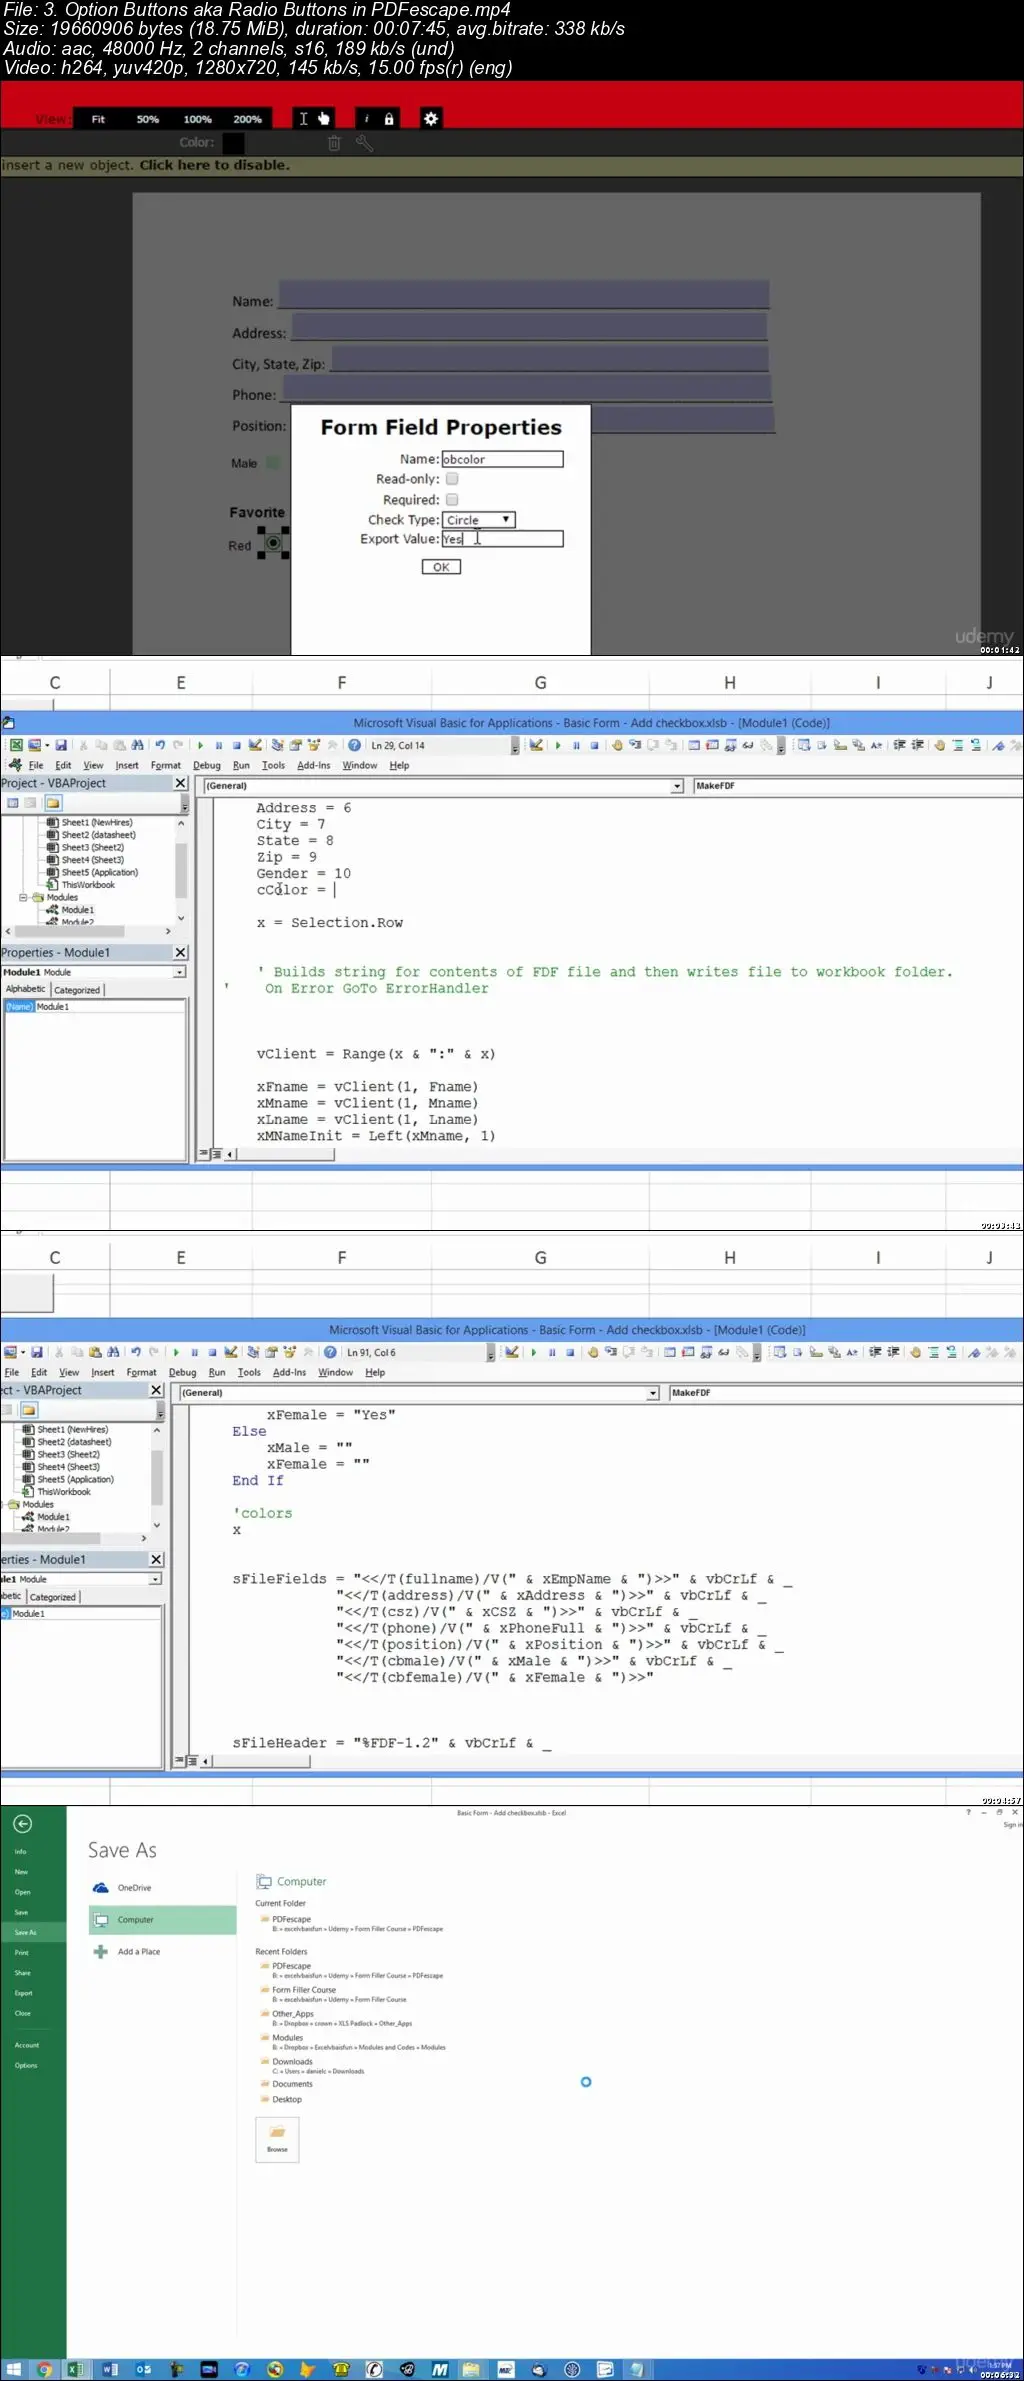Image resolution: width=1024 pixels, height=2381 pixels.
Task: Open Outlook from the taskbar
Action: pyautogui.click(x=143, y=2369)
